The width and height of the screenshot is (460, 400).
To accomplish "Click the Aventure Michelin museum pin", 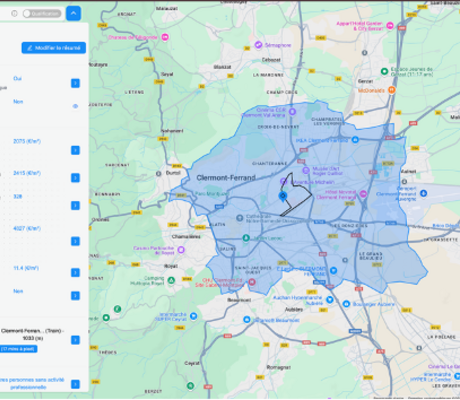I will click(x=284, y=181).
